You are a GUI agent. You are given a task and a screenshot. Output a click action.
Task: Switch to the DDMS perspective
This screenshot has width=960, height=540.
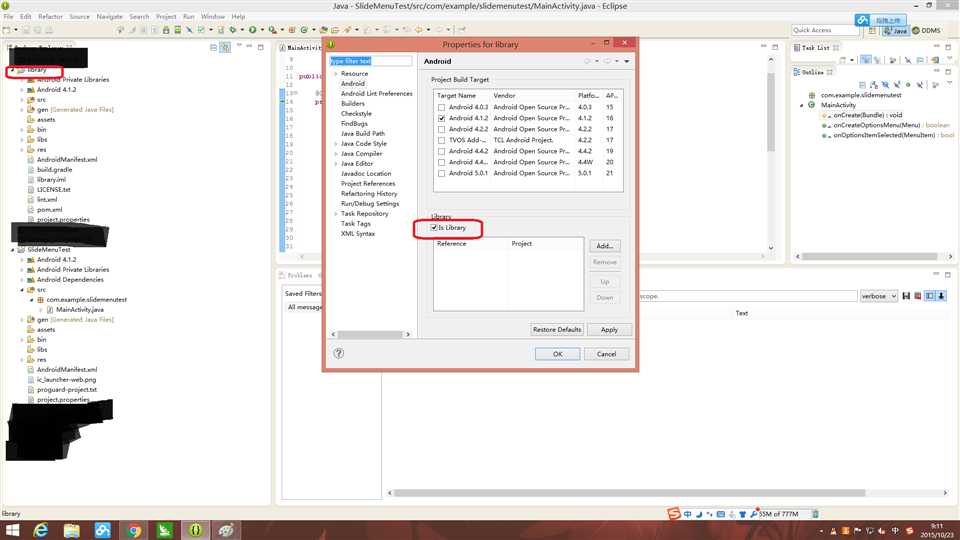pos(926,31)
